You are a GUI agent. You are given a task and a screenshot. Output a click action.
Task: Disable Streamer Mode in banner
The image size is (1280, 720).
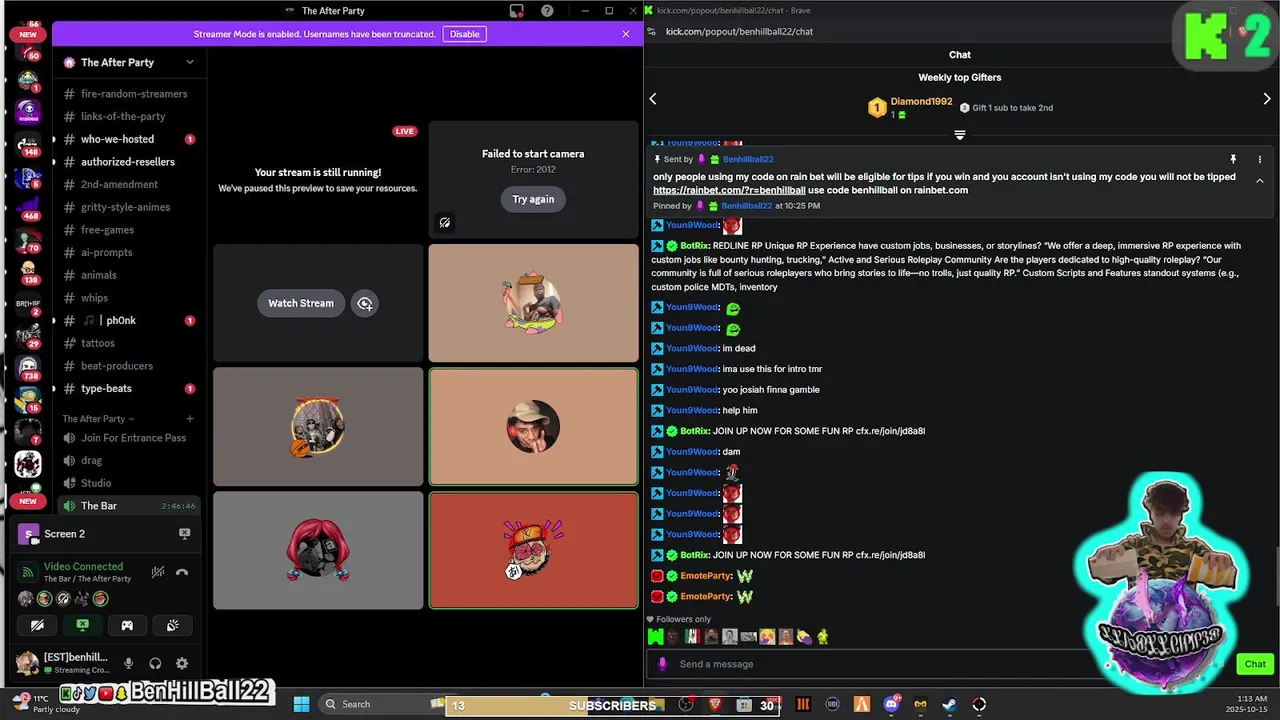point(464,34)
